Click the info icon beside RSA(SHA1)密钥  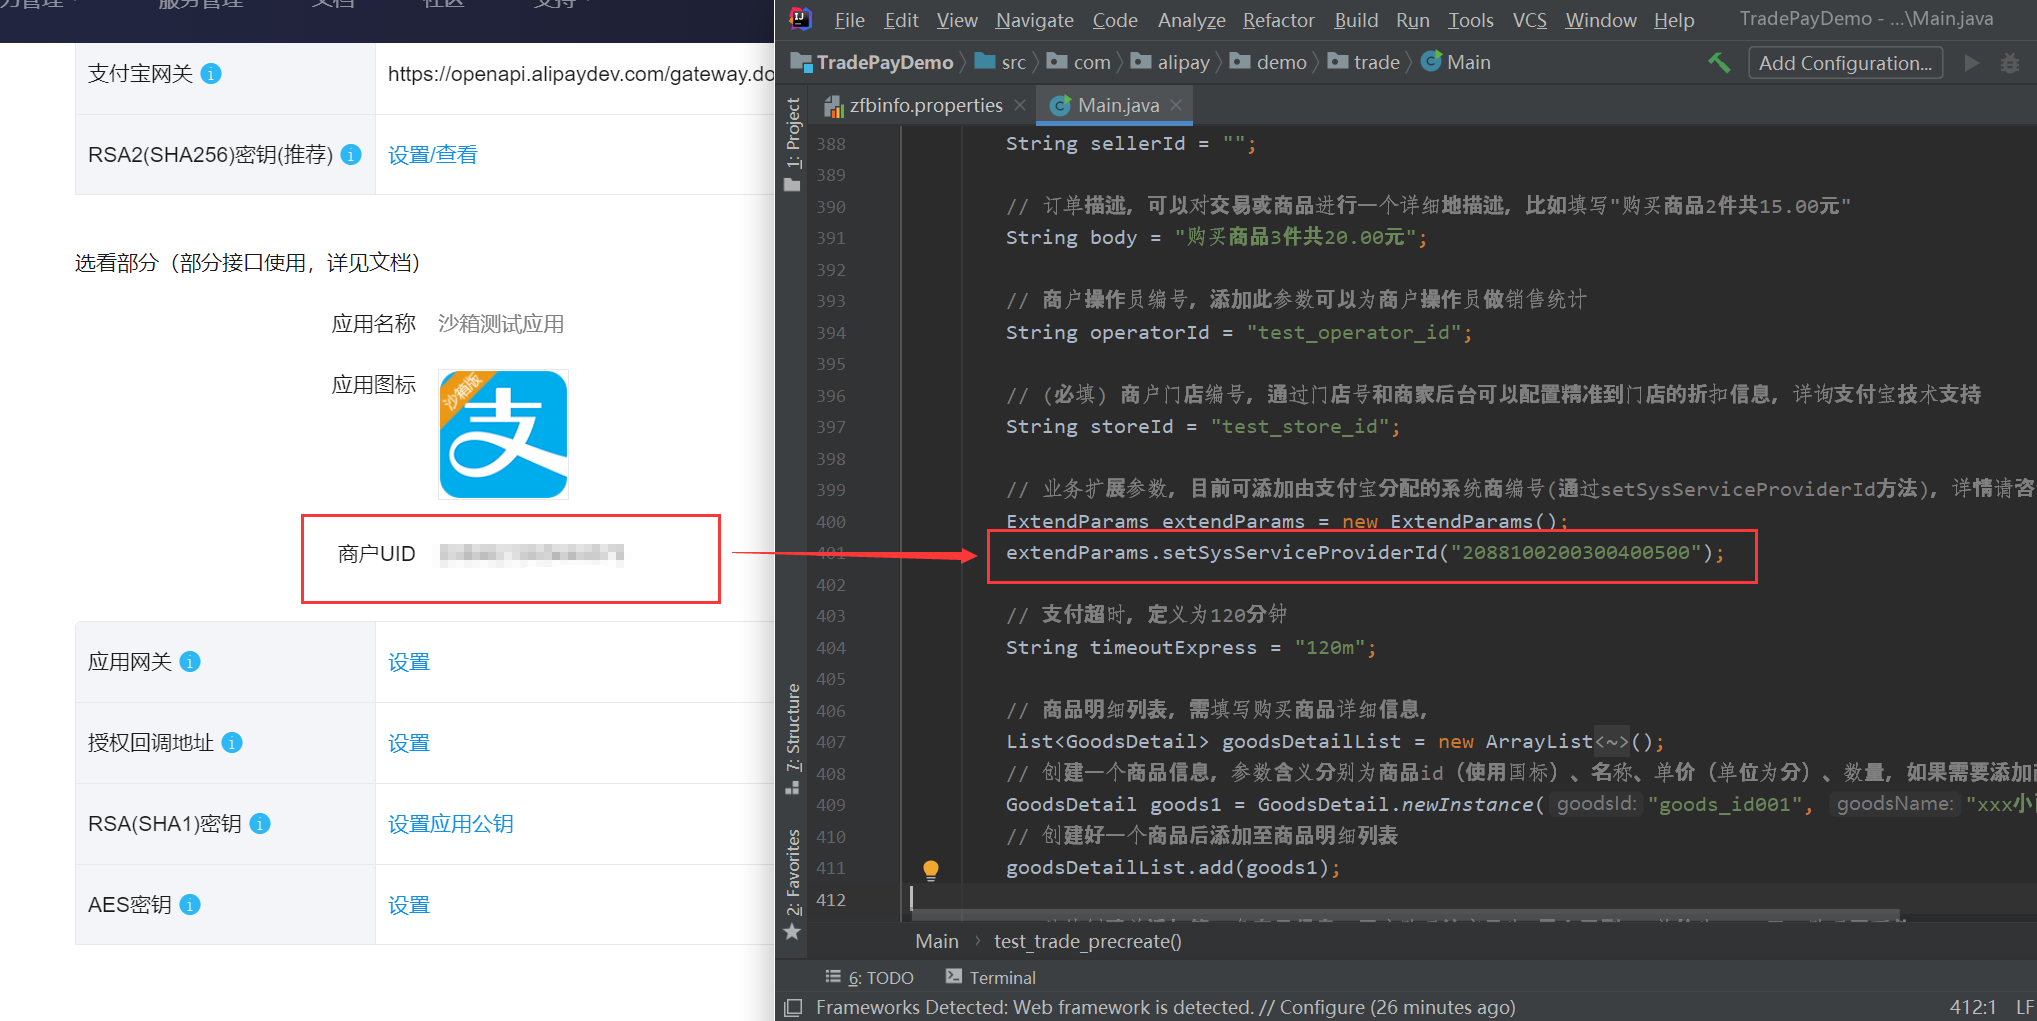pyautogui.click(x=260, y=824)
